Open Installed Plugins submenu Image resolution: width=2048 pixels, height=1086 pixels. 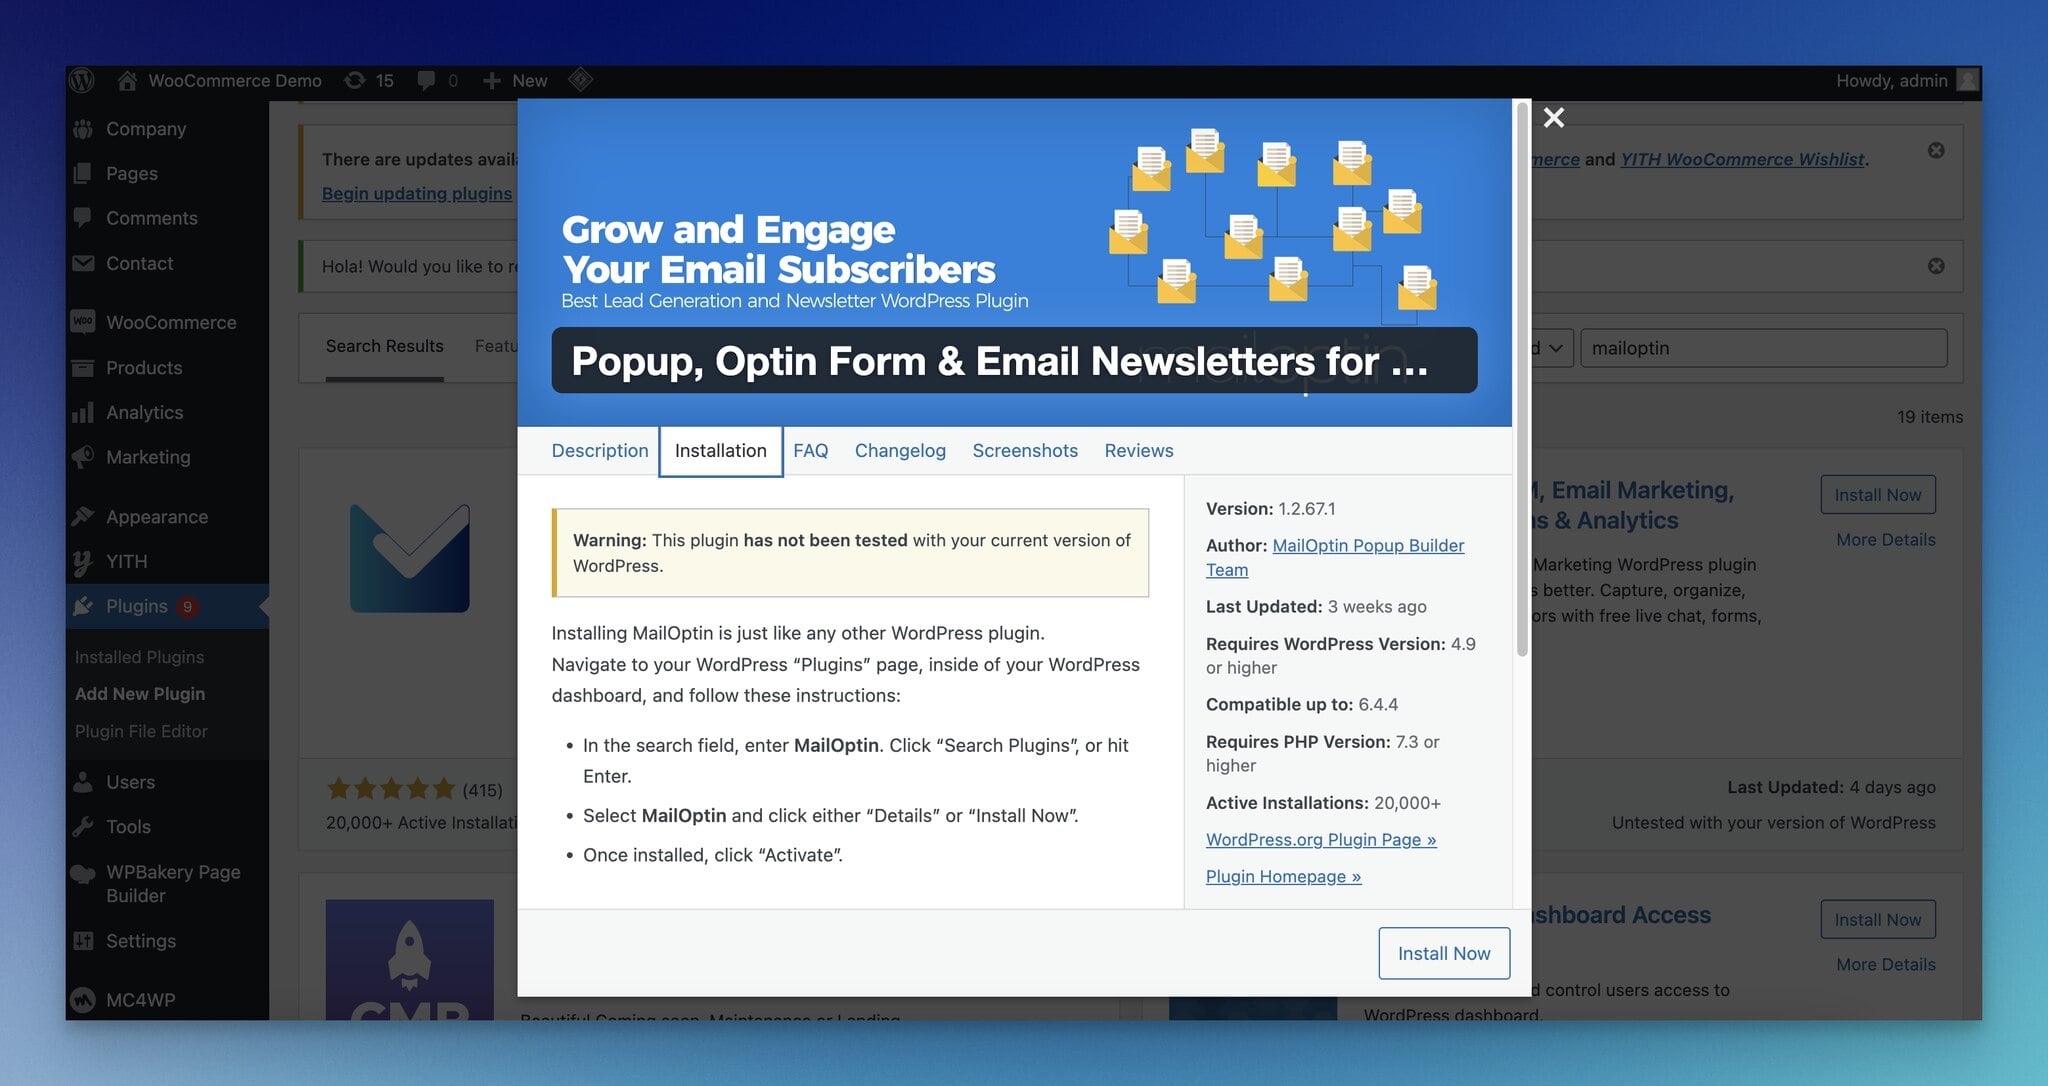coord(139,657)
